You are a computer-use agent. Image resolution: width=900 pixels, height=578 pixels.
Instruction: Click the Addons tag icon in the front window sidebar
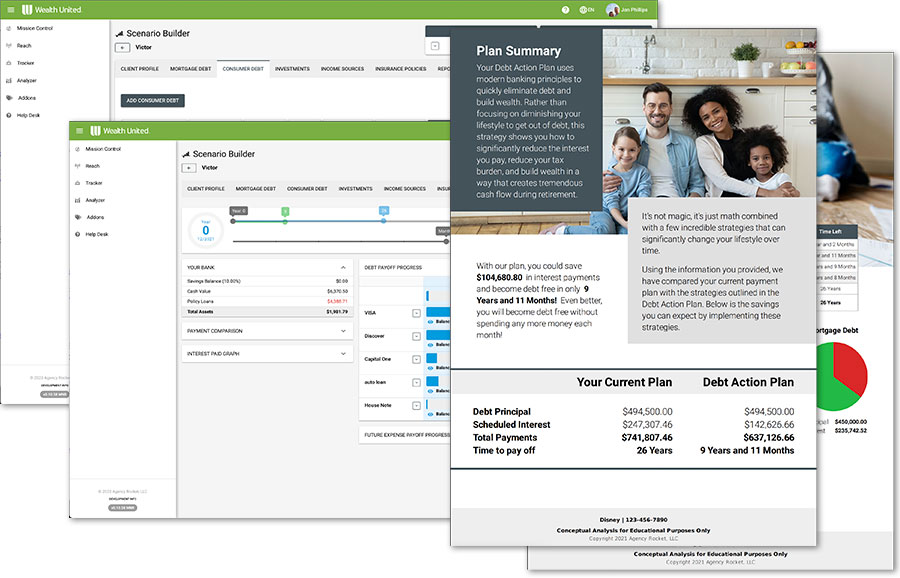click(77, 217)
